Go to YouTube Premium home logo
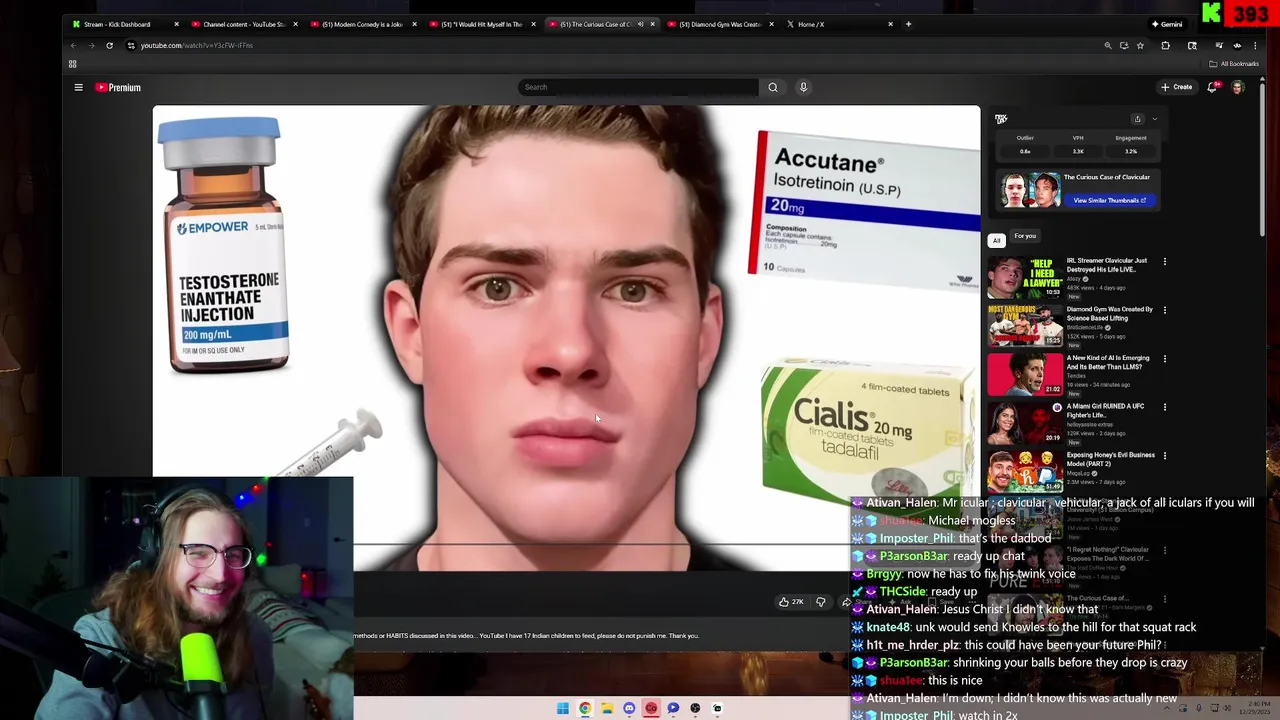Image resolution: width=1280 pixels, height=720 pixels. tap(118, 87)
